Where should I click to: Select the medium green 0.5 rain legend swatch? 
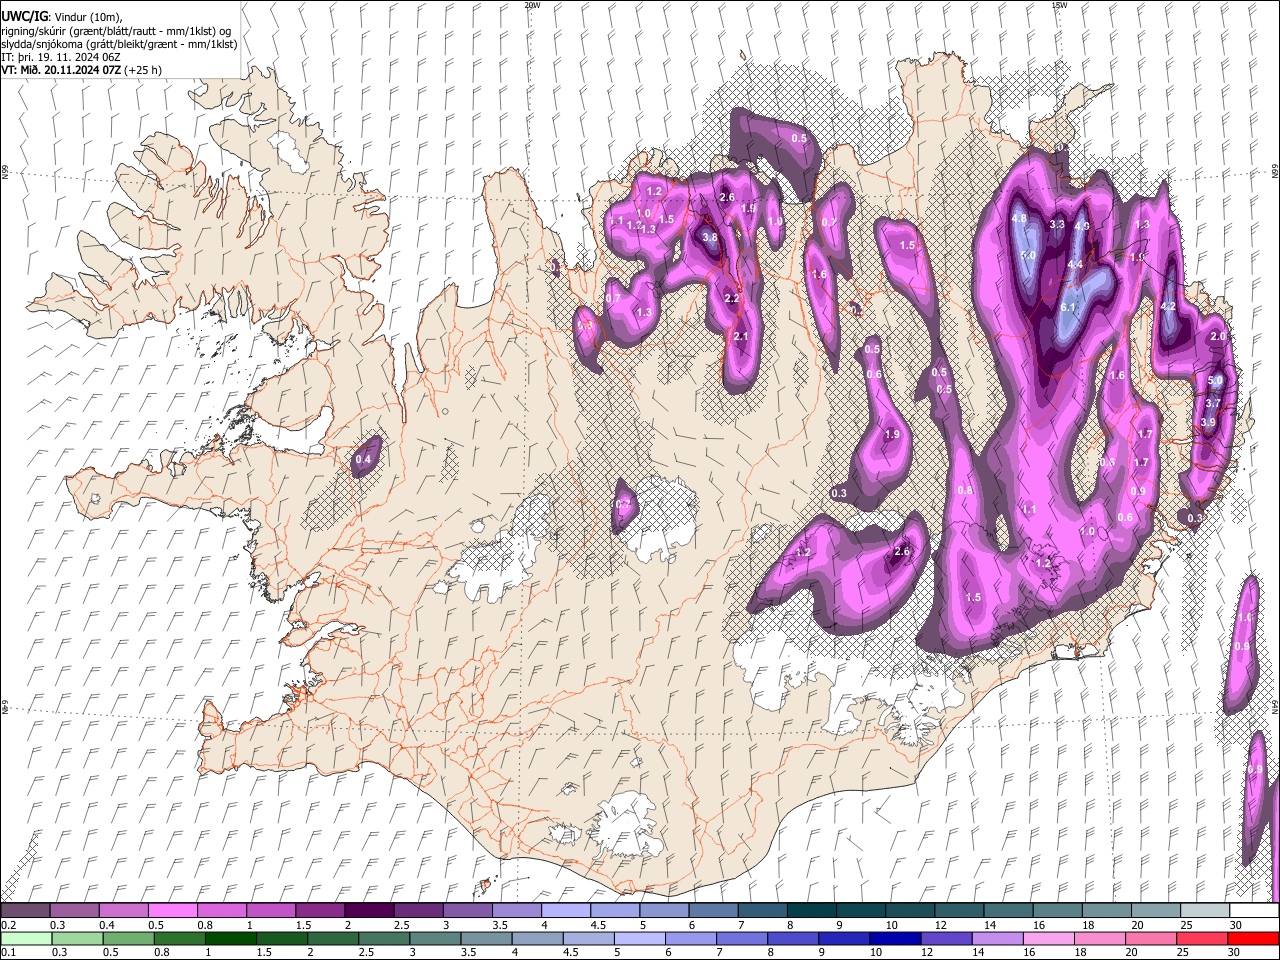[x=129, y=939]
